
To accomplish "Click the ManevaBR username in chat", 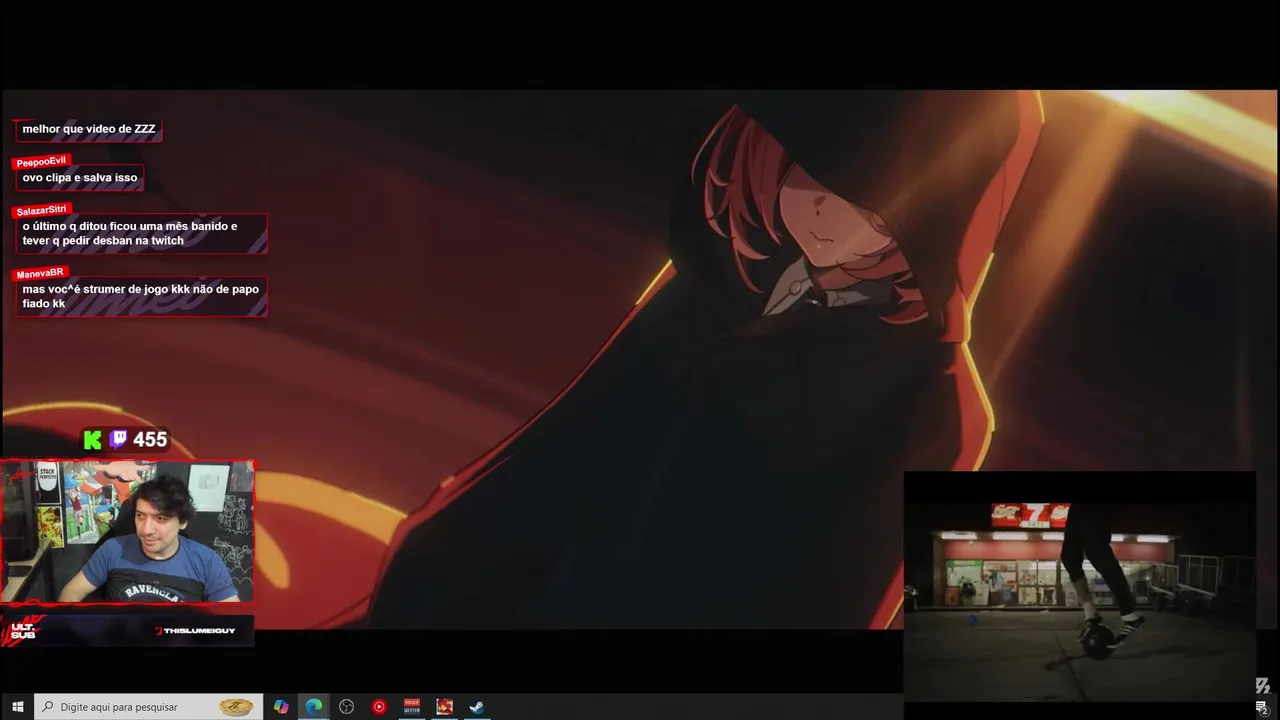I will click(40, 273).
